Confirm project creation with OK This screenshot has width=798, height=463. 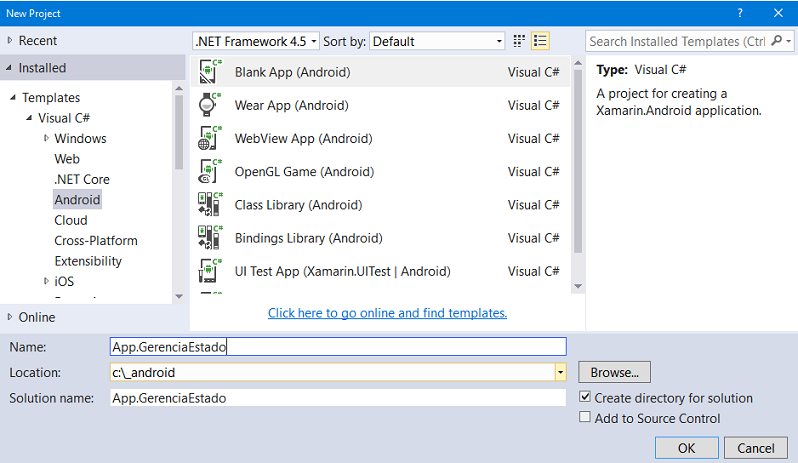687,448
